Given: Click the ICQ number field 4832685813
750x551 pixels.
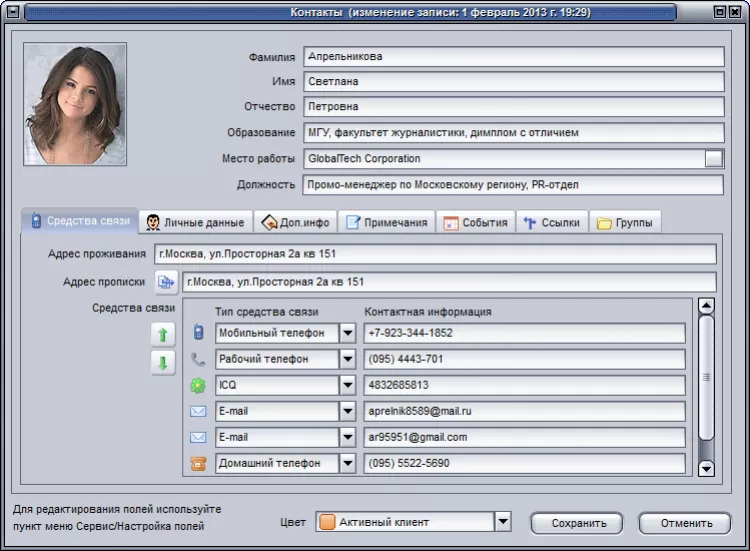Looking at the screenshot, I should pyautogui.click(x=524, y=385).
